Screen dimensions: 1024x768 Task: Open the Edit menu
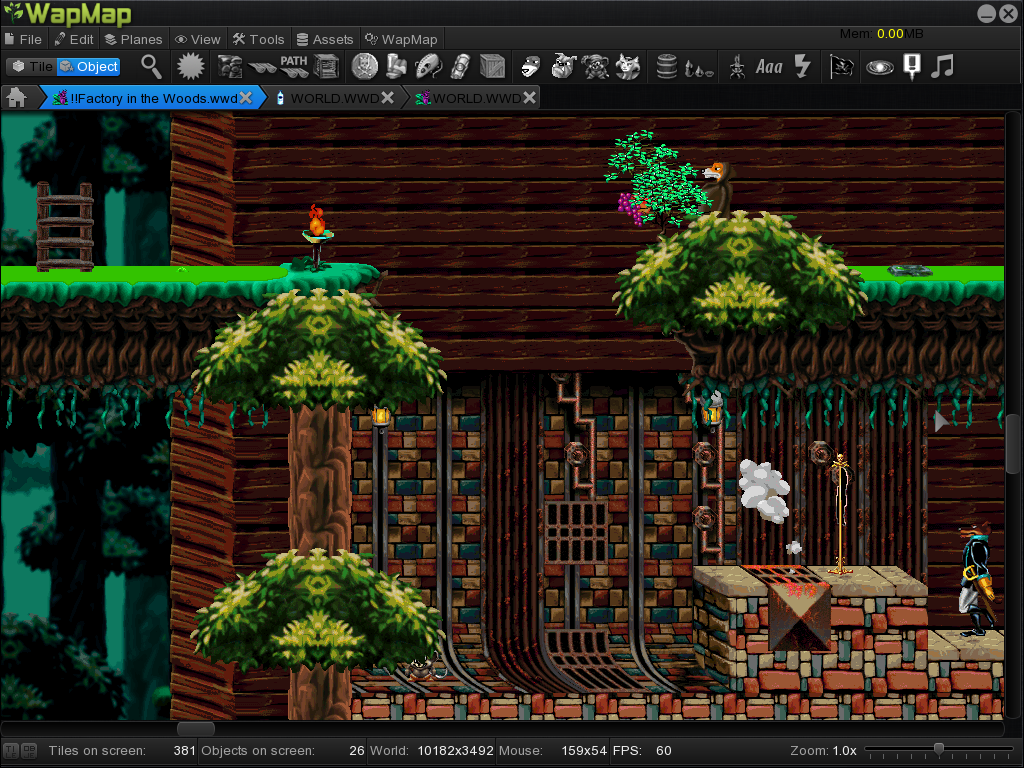[x=74, y=39]
